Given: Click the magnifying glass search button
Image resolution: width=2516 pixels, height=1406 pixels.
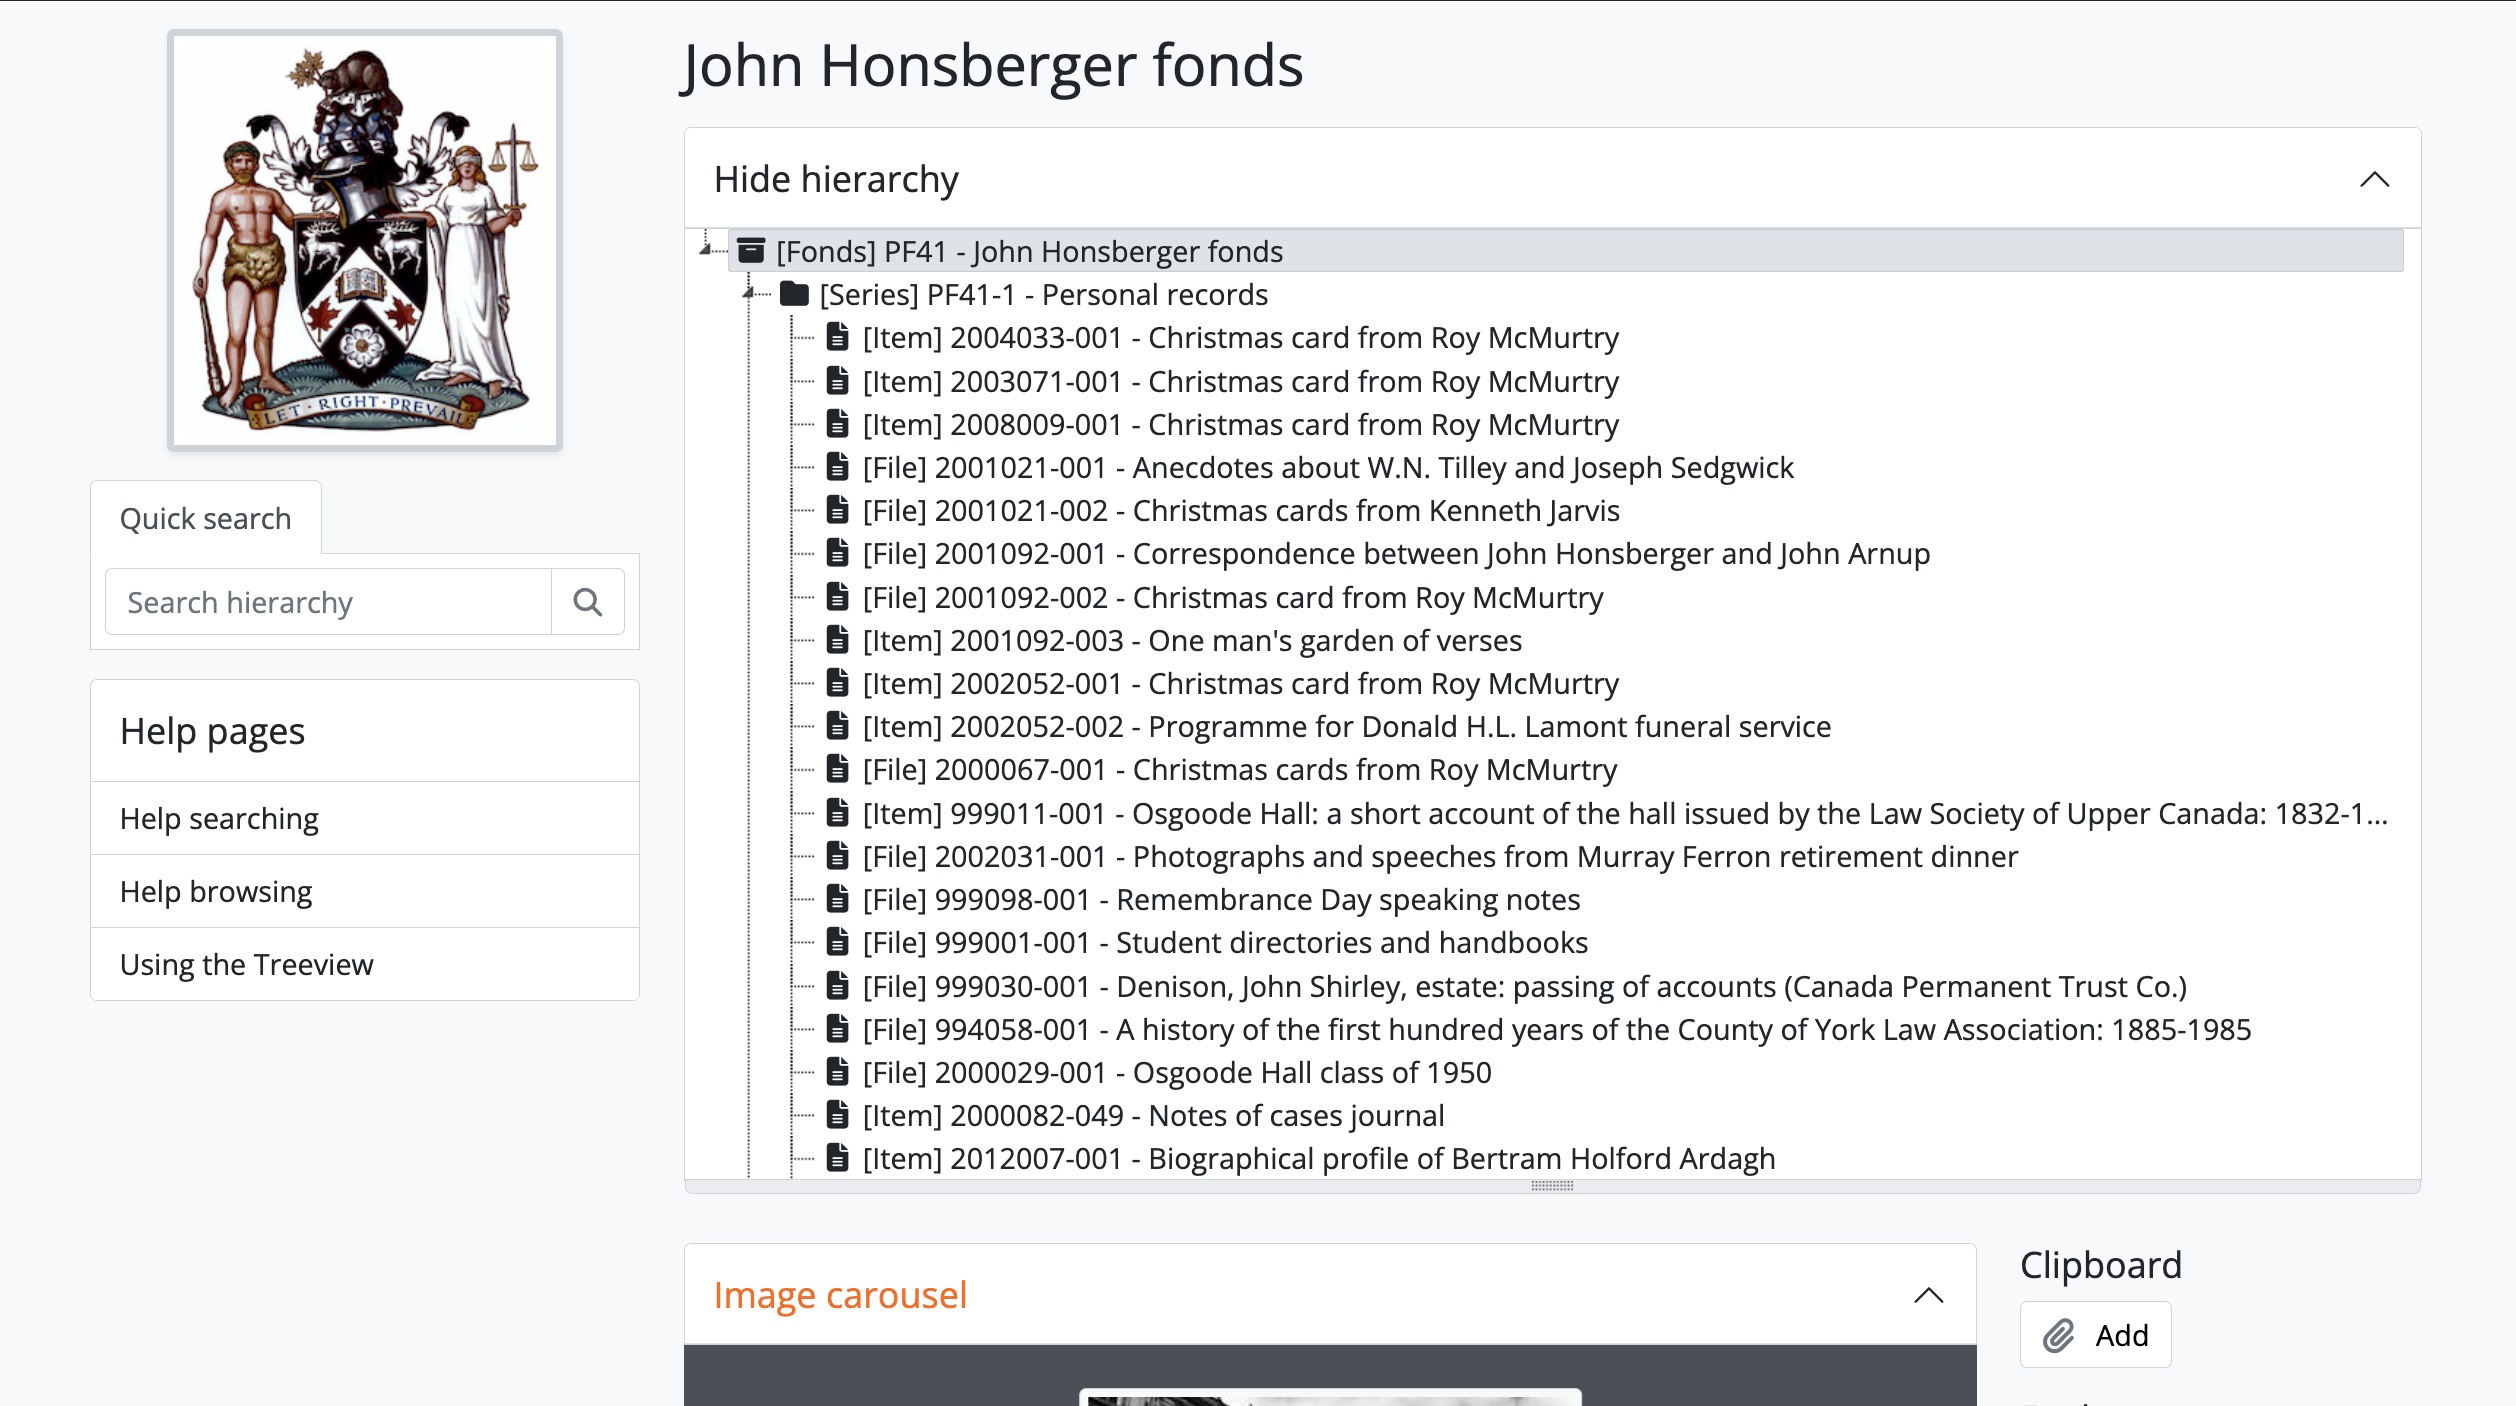Looking at the screenshot, I should [x=587, y=602].
